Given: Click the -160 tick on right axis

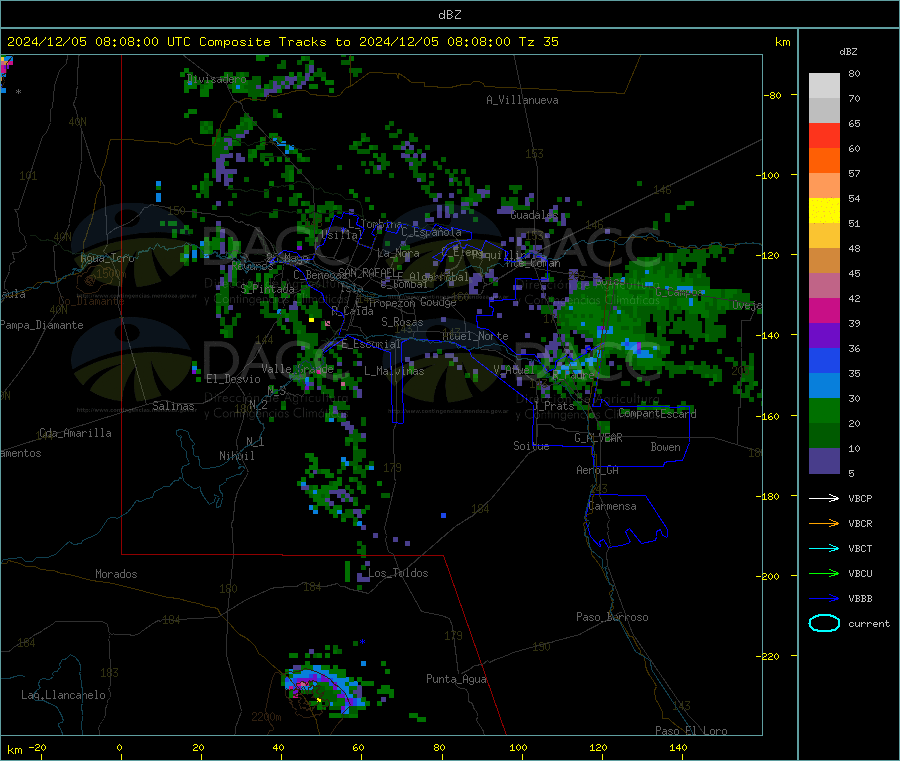Looking at the screenshot, I should click(x=768, y=416).
